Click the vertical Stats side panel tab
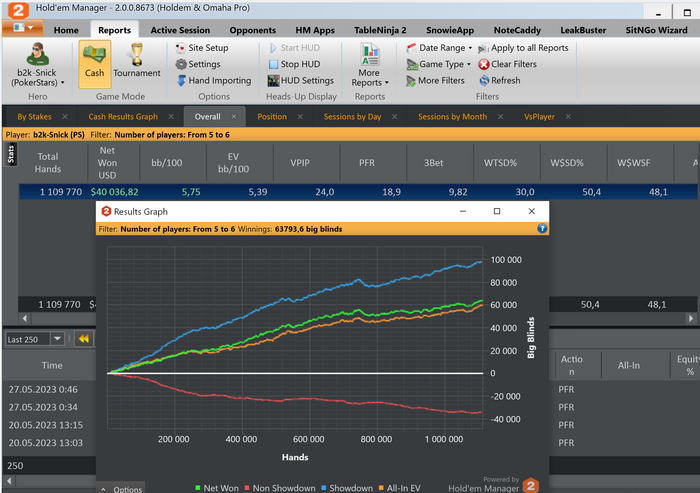 [11, 155]
